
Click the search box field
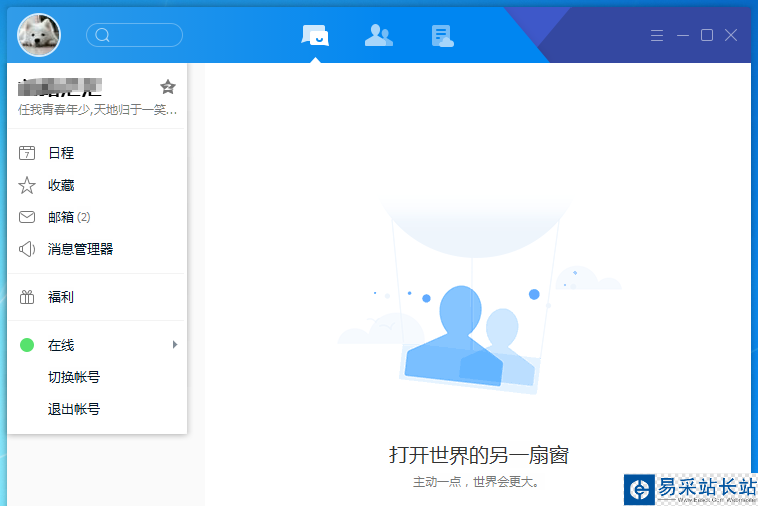(134, 35)
